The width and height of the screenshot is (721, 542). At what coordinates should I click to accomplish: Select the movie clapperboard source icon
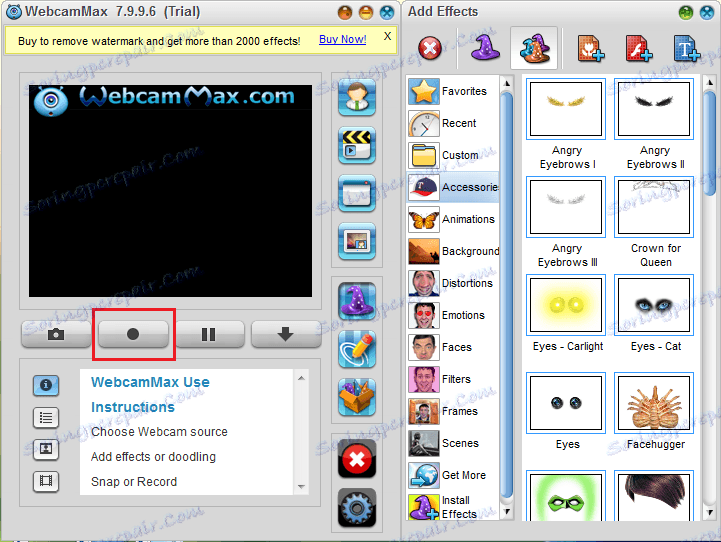[x=357, y=145]
